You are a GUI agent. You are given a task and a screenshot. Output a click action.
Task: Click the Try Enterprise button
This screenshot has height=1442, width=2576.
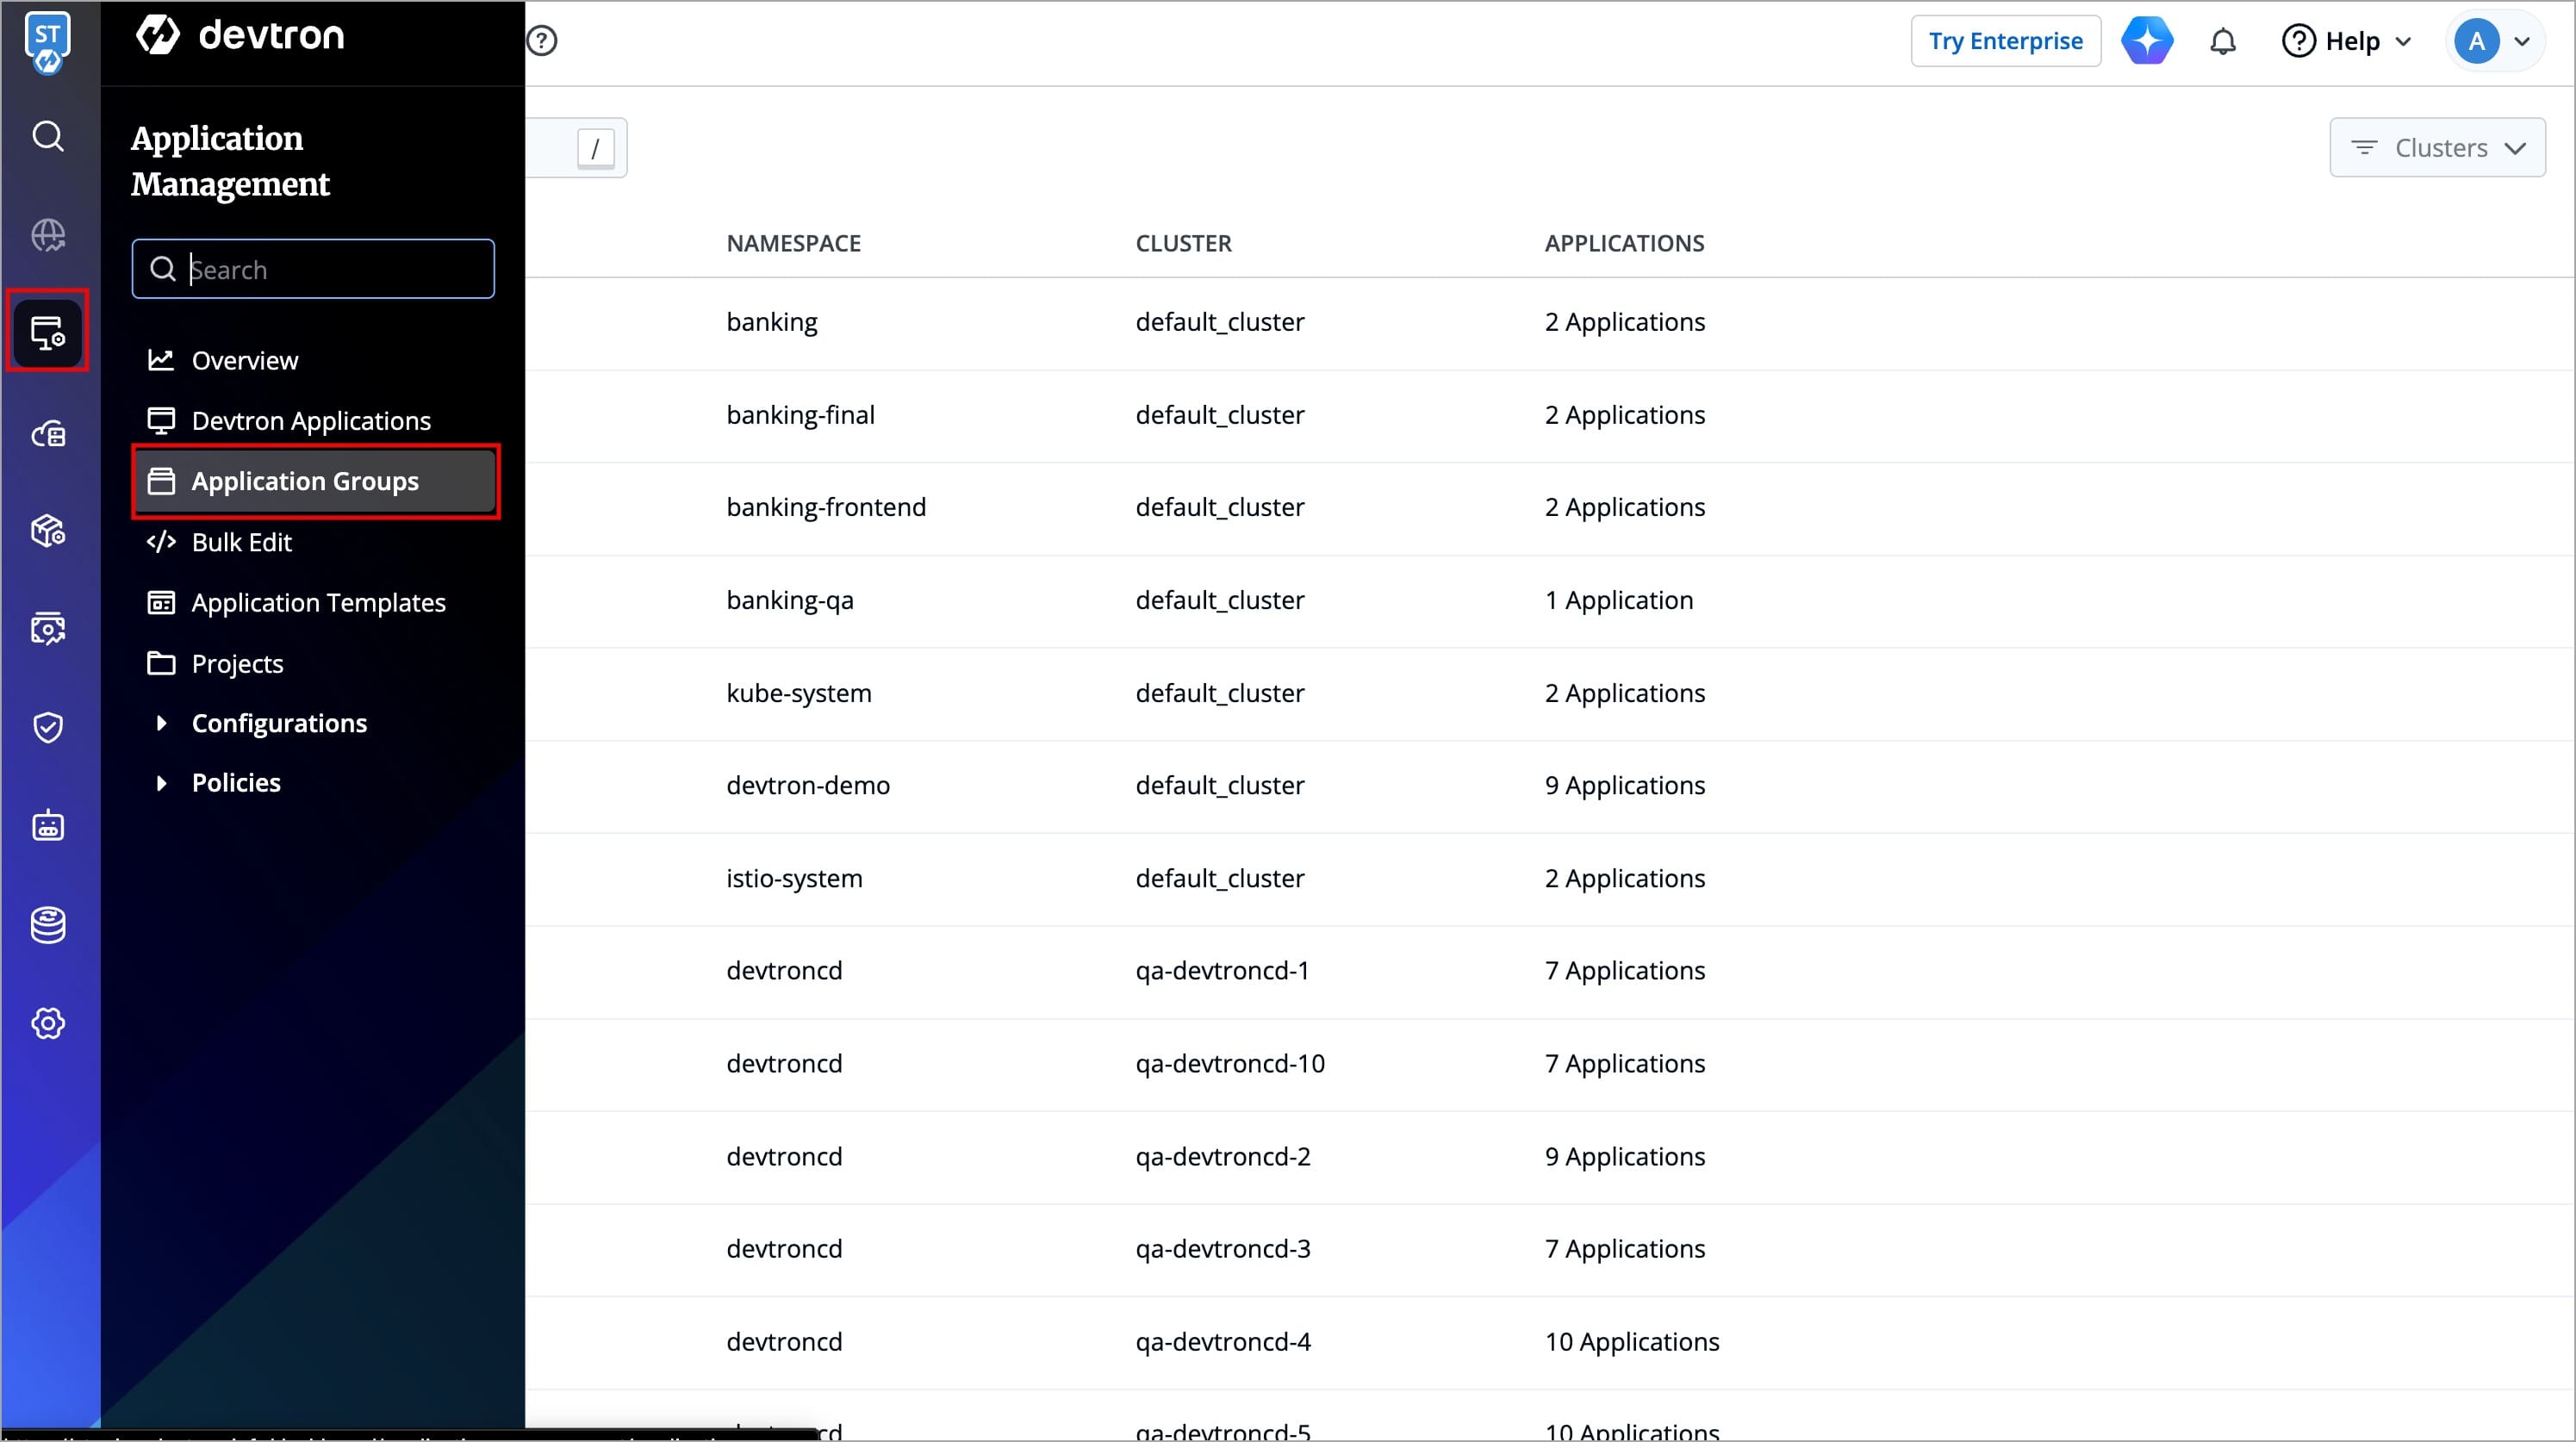pyautogui.click(x=2005, y=42)
